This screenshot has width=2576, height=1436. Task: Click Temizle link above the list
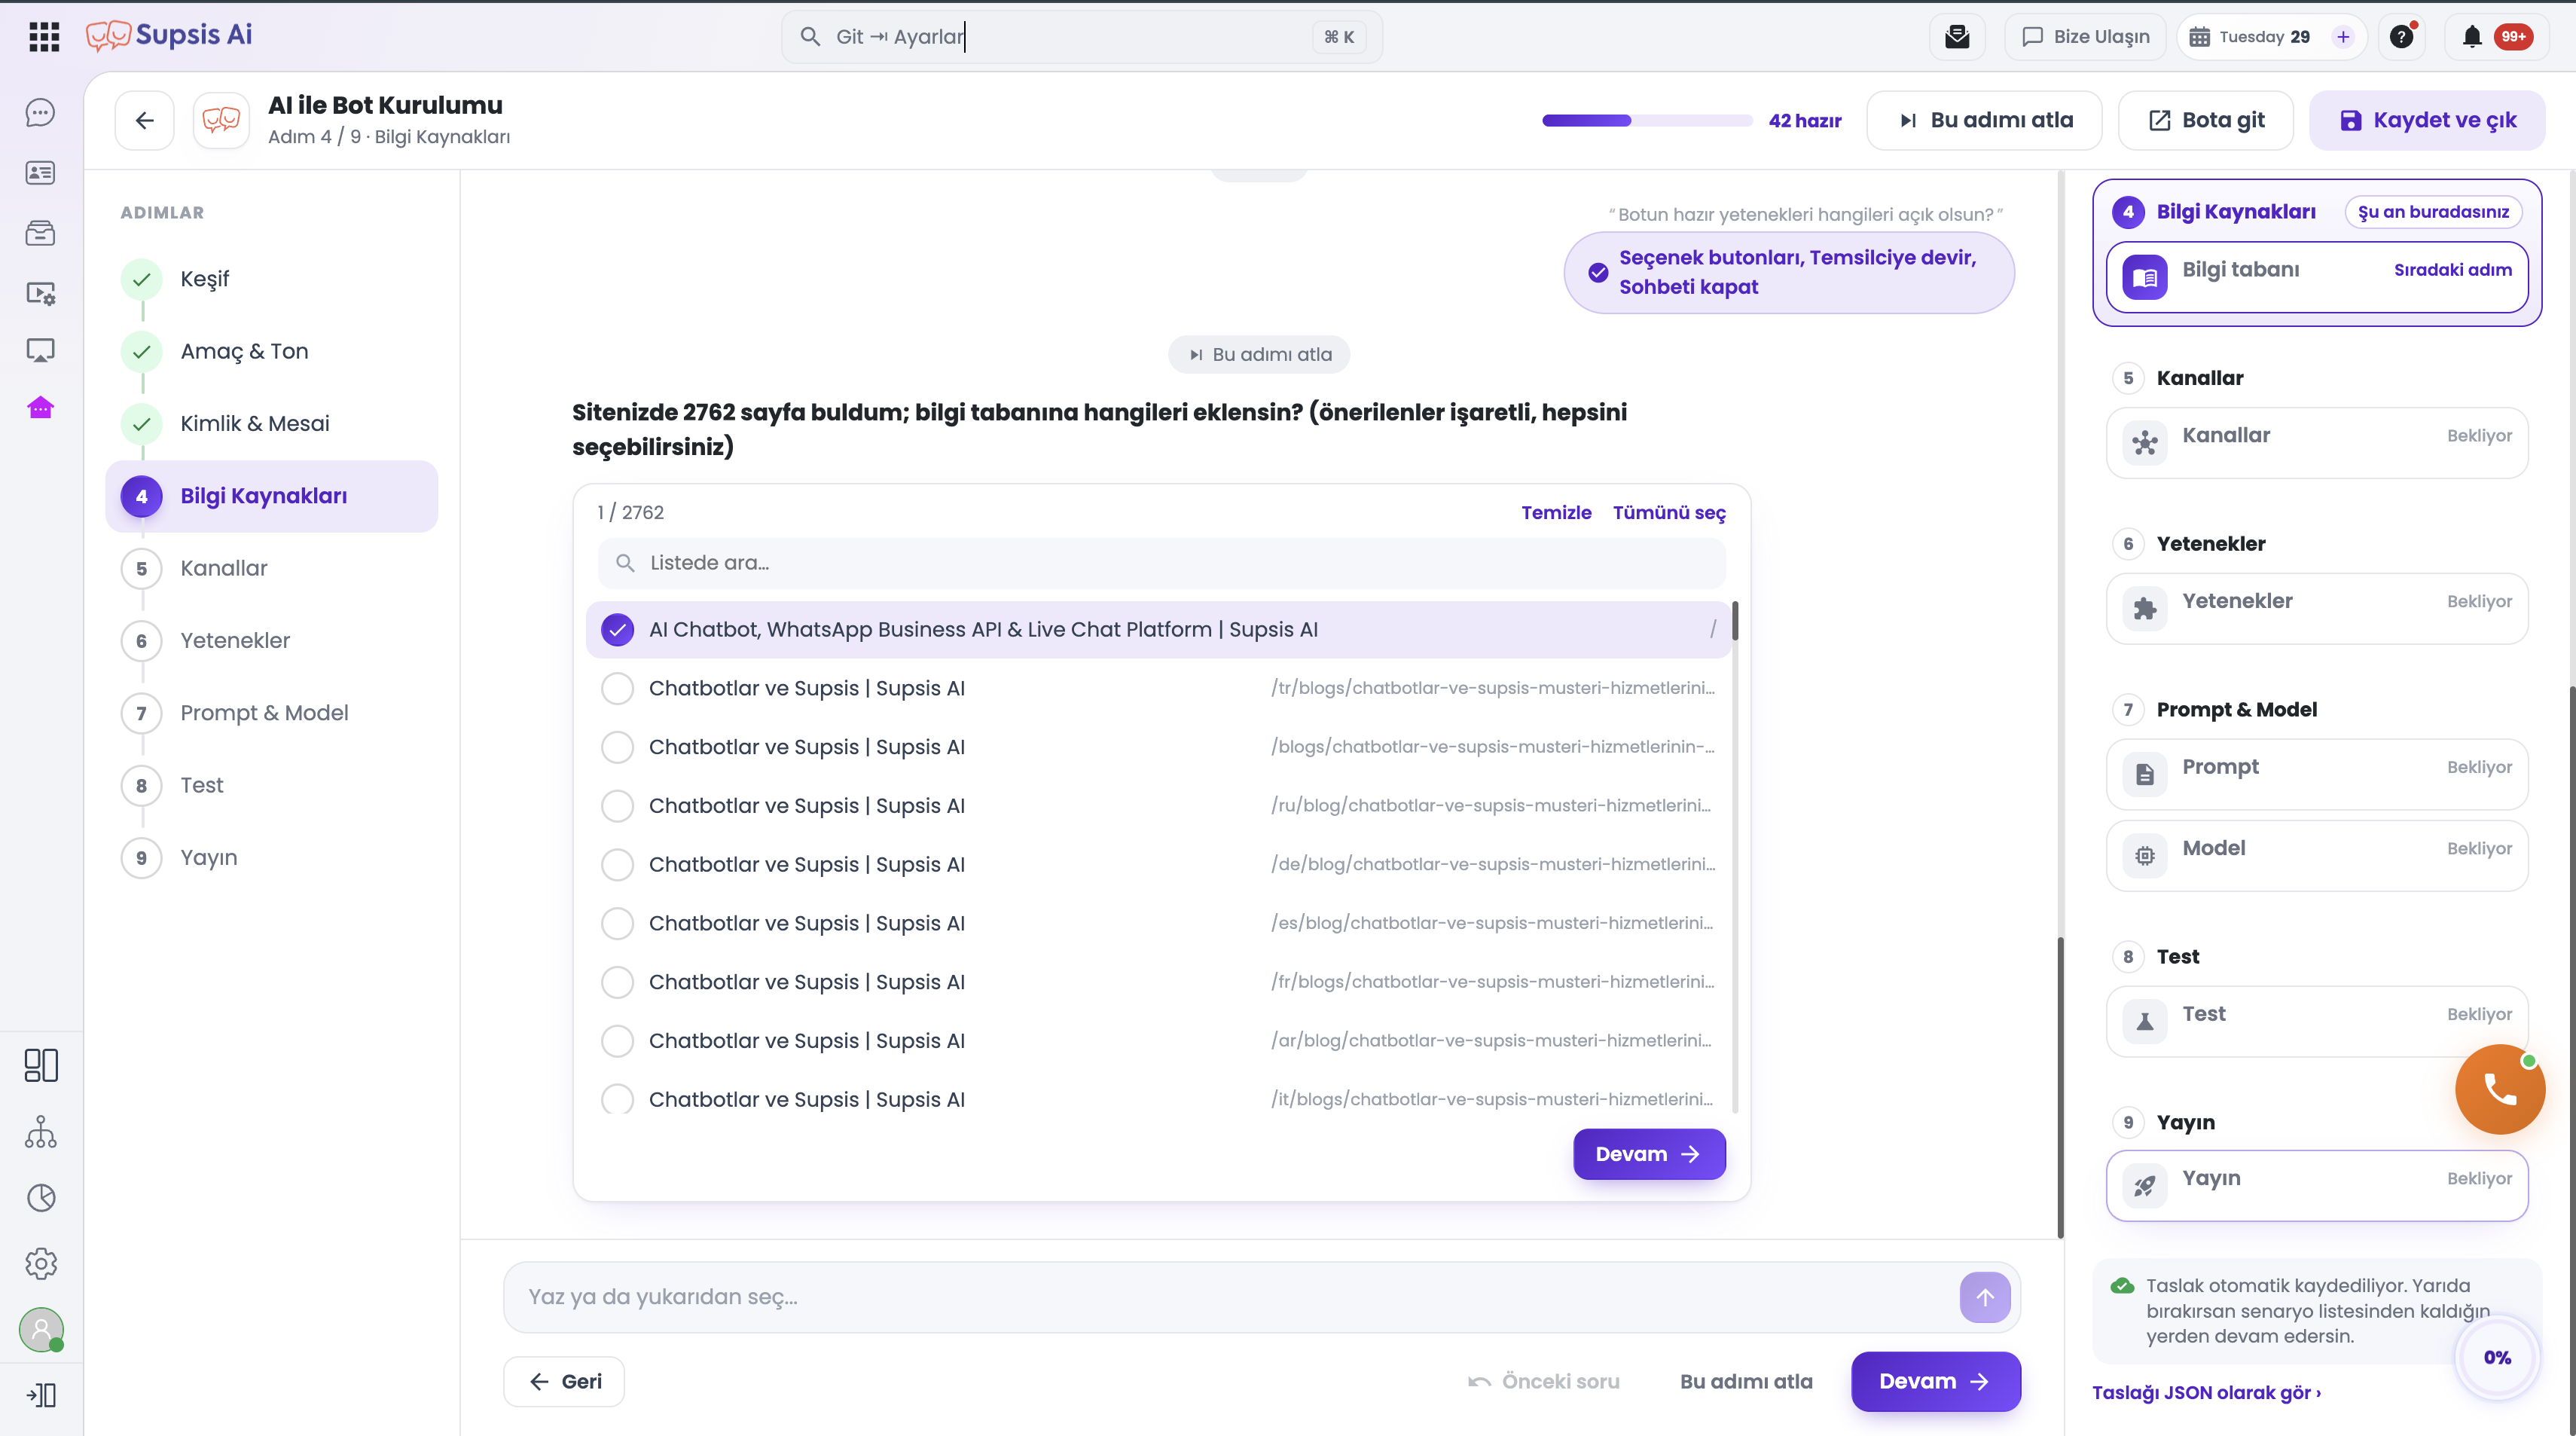[1556, 513]
